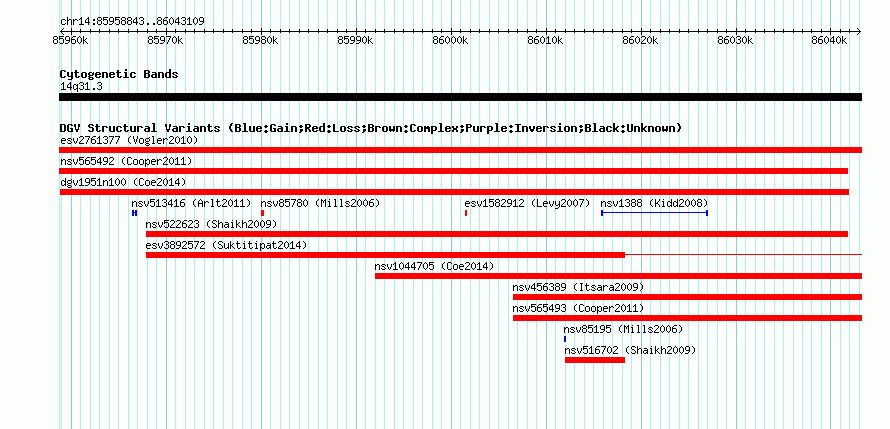Viewport: 890px width, 429px height.
Task: Select the nsv516702 (Shaikh2009) red bar
Action: [595, 360]
